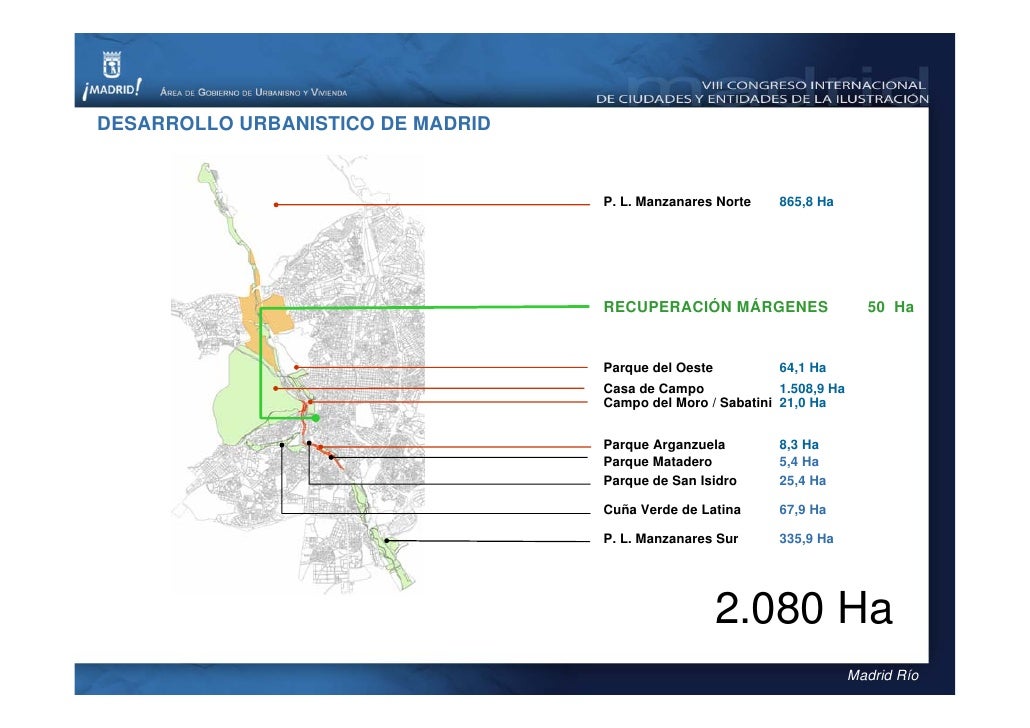Click the 'Parque Matadero' label

tap(658, 462)
